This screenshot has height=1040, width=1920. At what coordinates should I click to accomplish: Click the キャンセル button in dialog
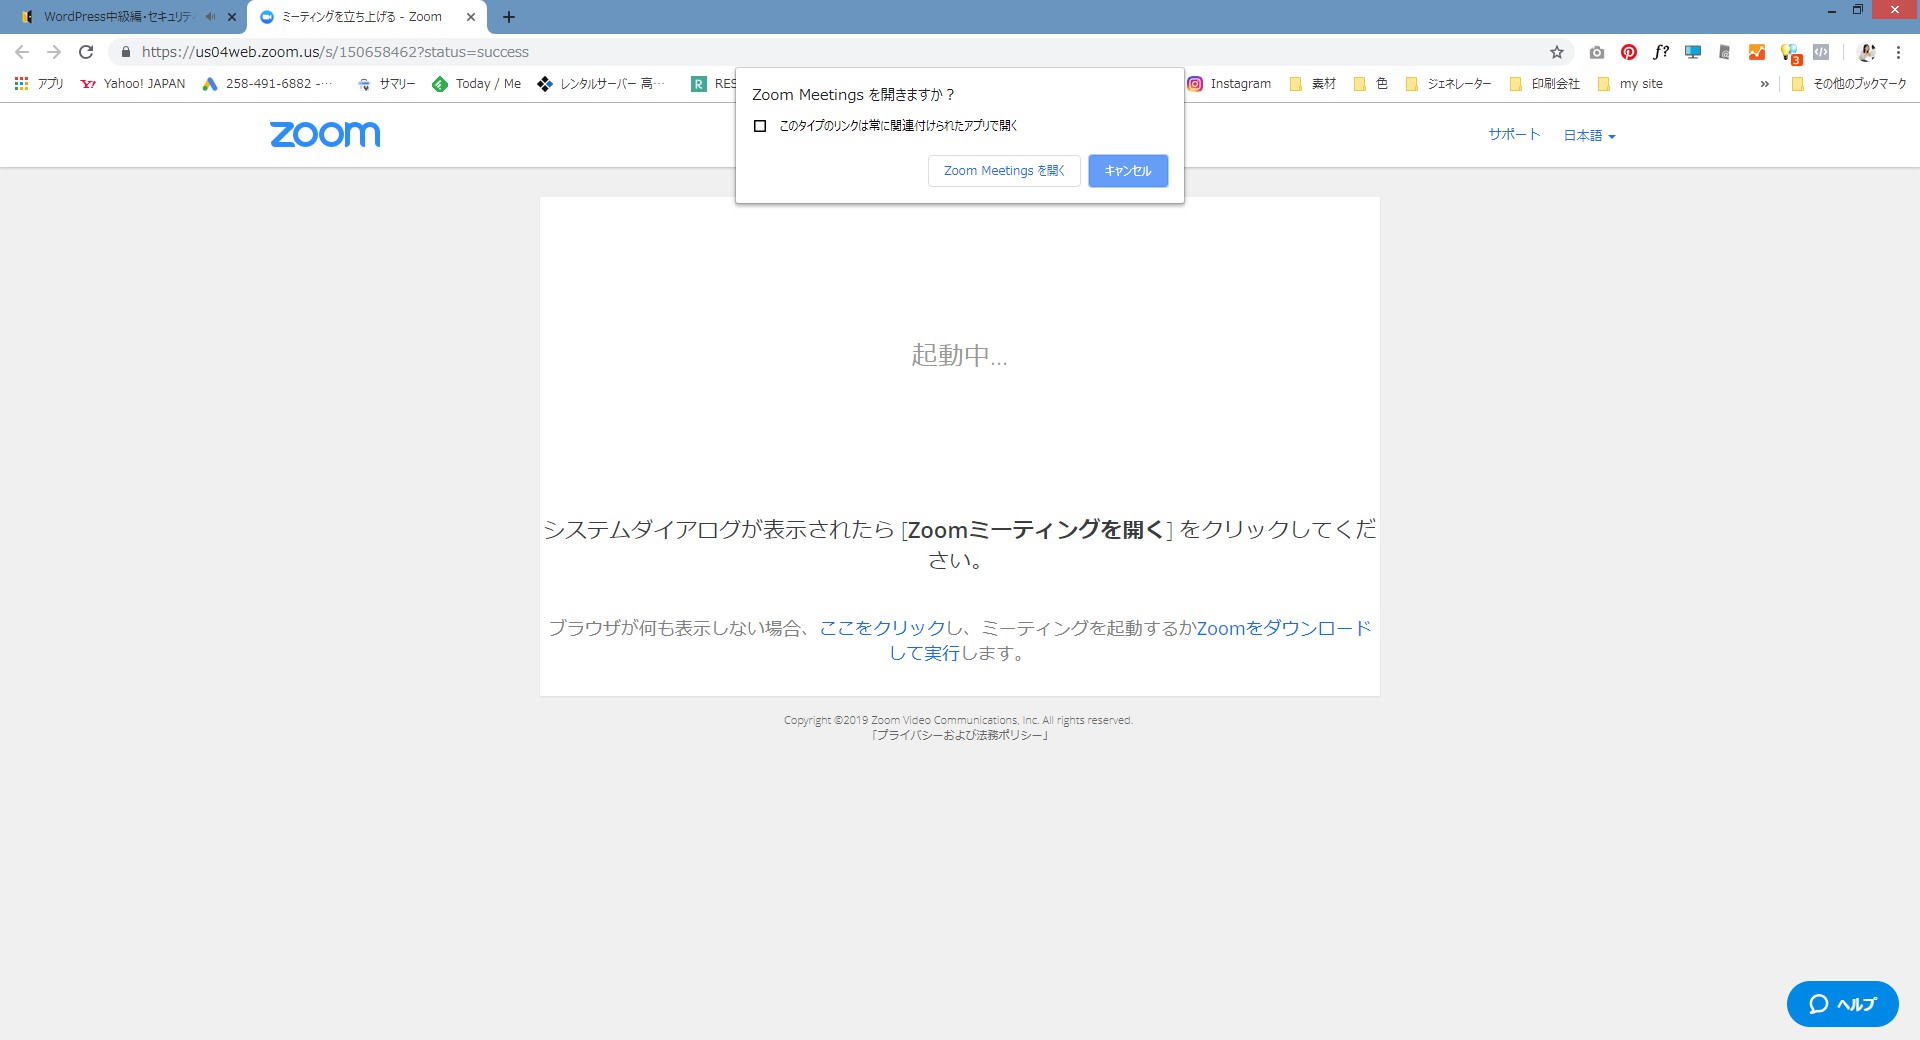coord(1128,171)
